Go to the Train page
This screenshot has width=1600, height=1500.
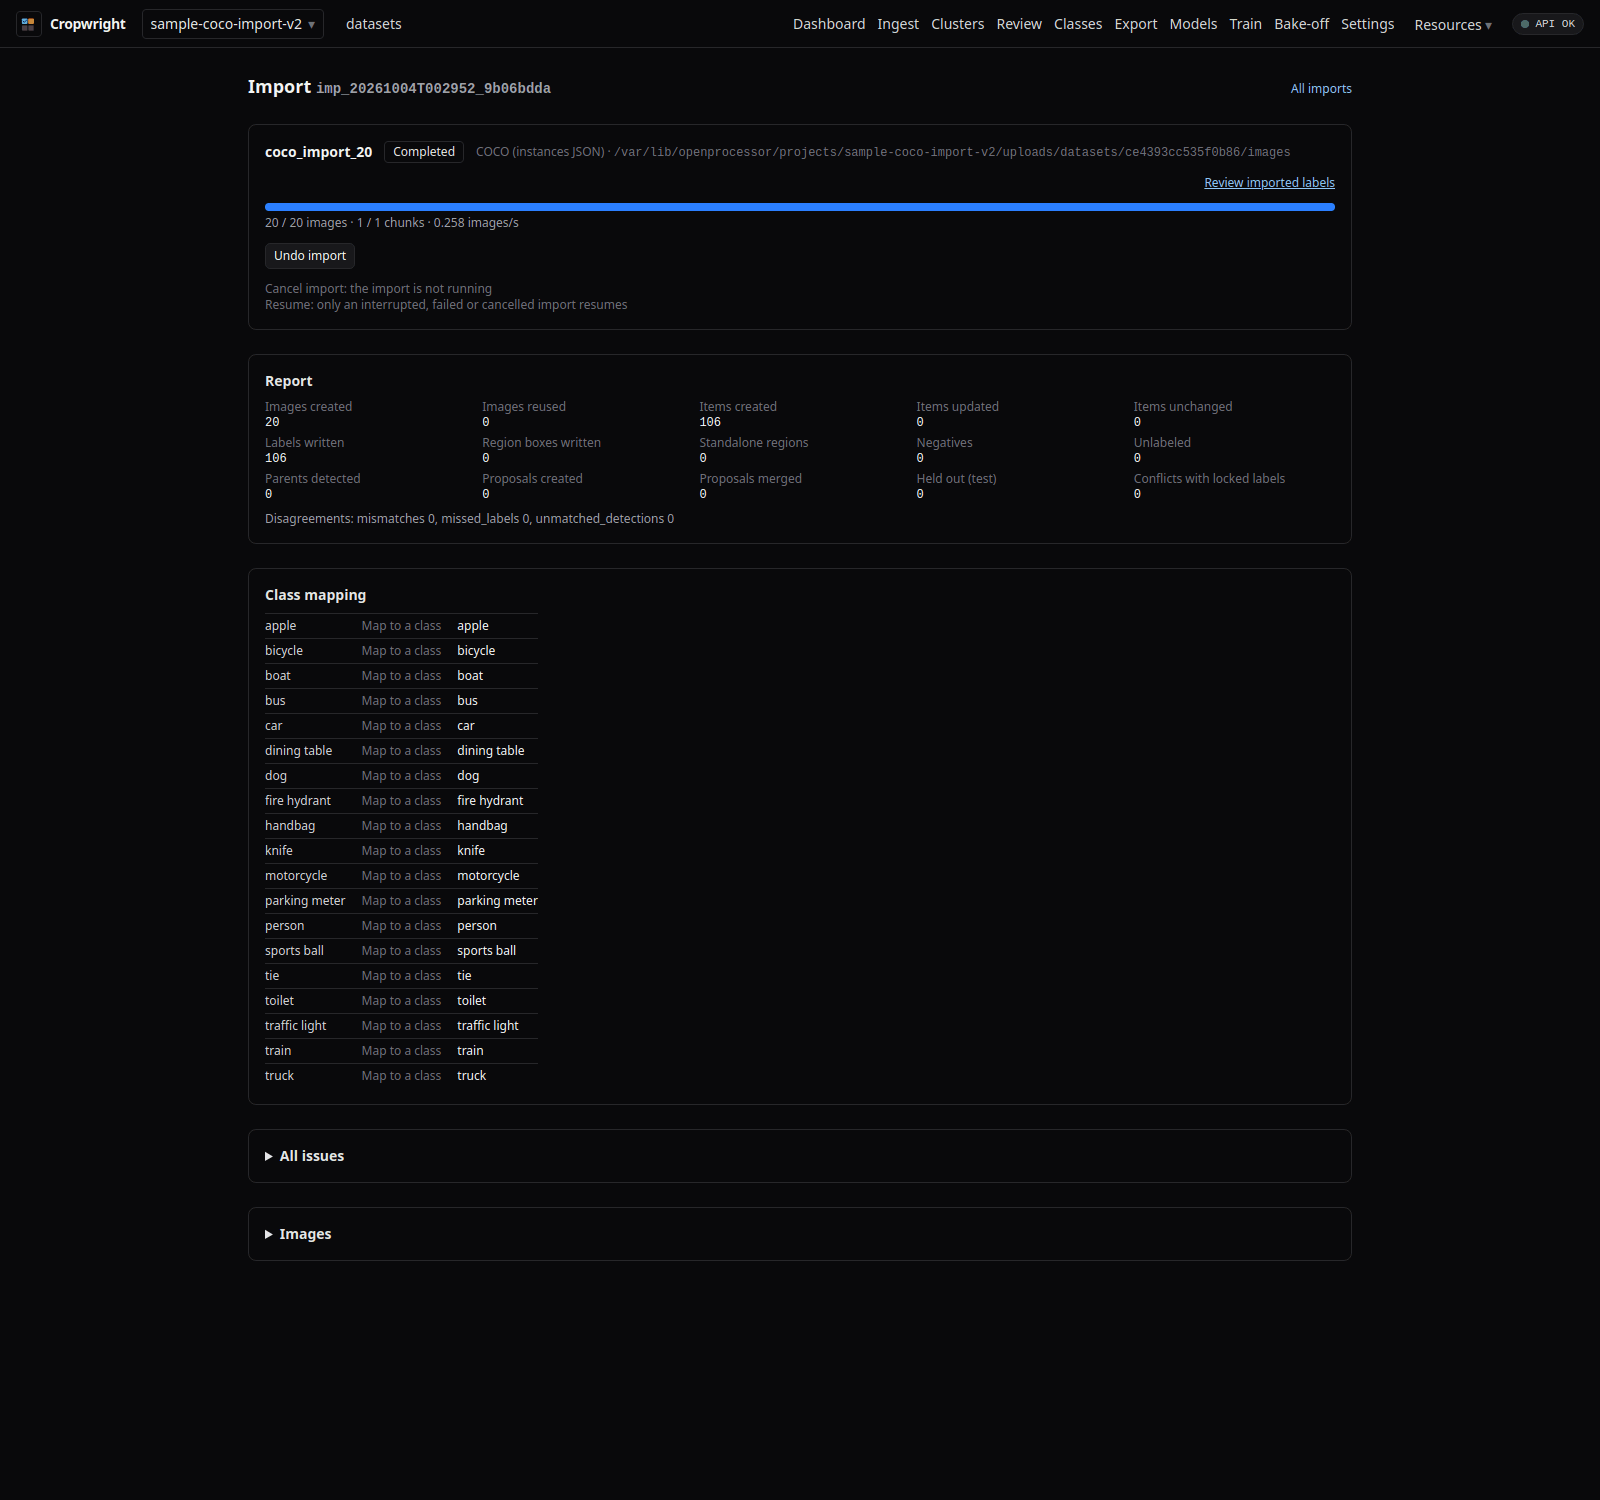click(x=1245, y=24)
